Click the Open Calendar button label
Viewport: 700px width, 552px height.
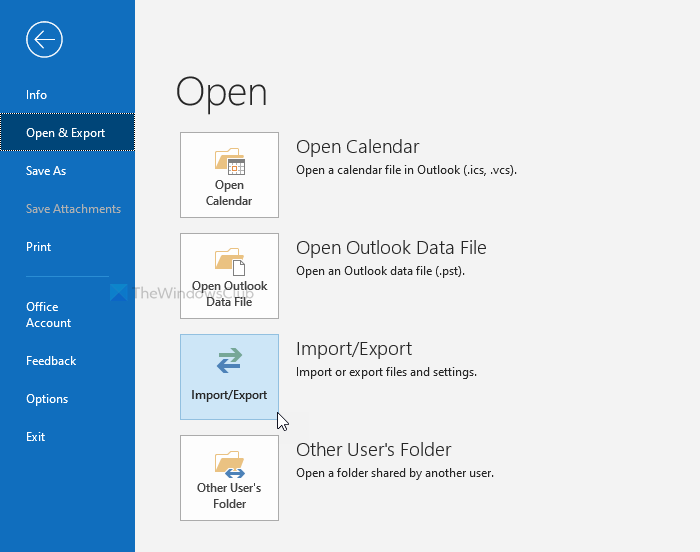click(x=229, y=193)
